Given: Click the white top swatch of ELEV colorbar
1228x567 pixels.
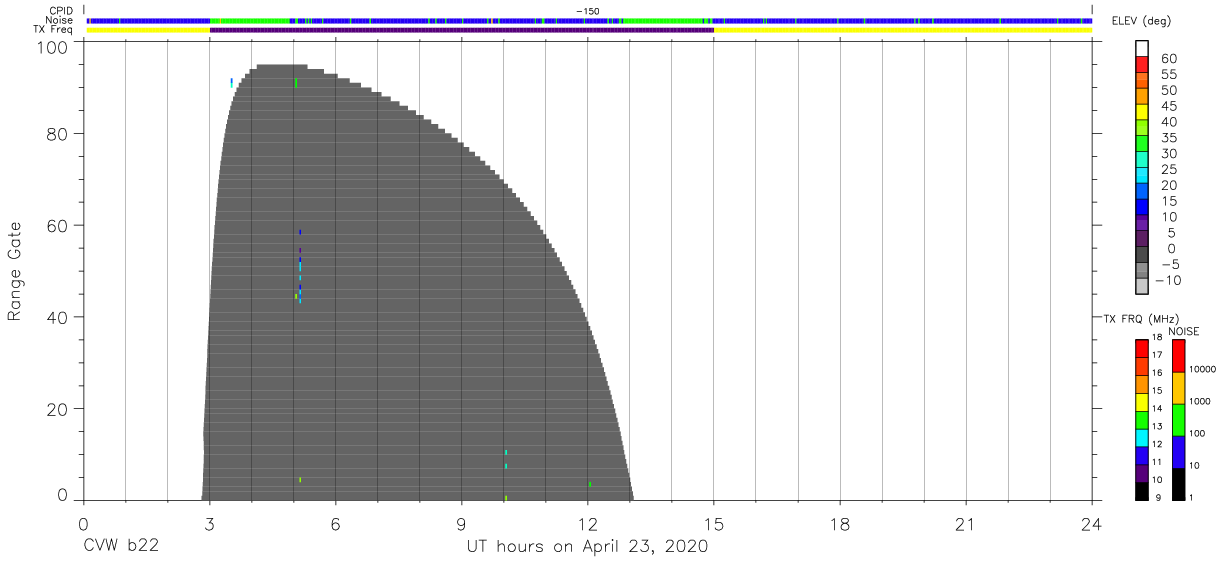Looking at the screenshot, I should click(x=1141, y=50).
